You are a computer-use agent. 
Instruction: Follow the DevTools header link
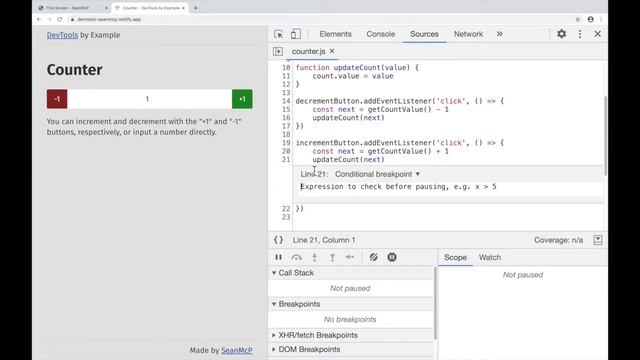coord(62,35)
